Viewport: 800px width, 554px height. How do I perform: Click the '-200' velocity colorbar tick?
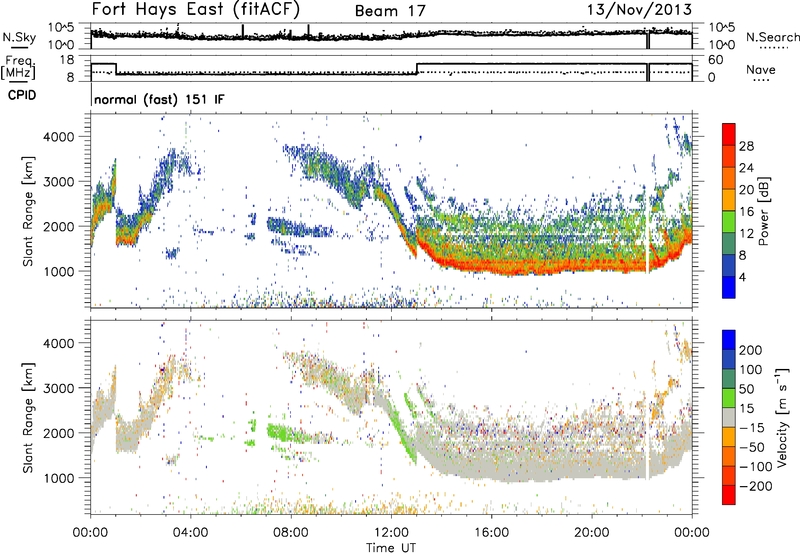[755, 486]
